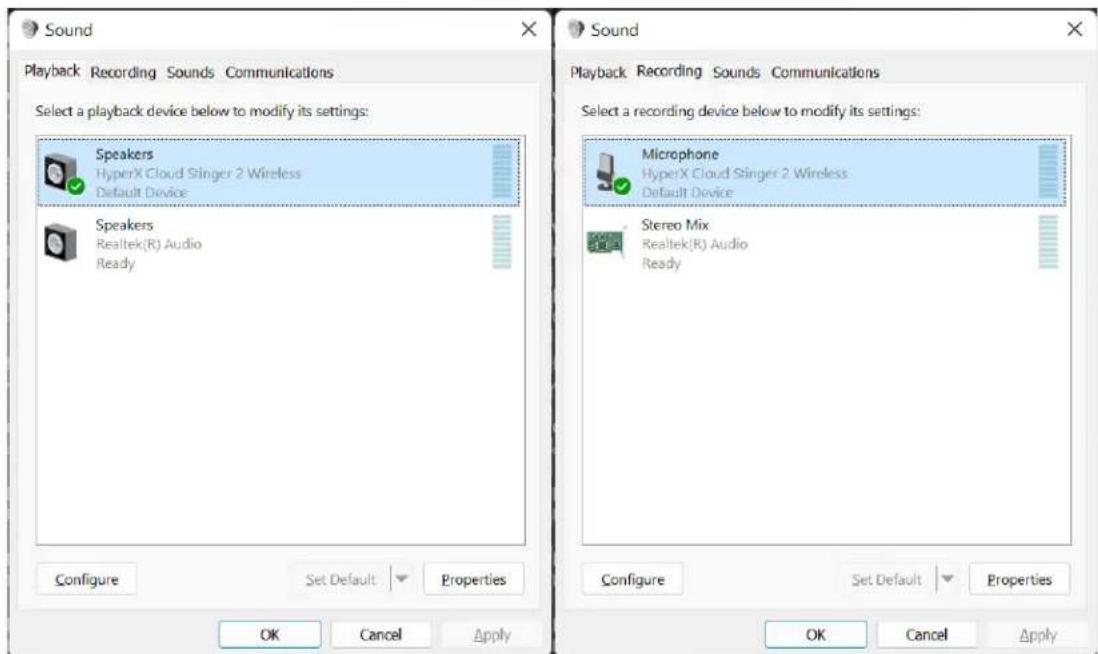Open the Communications tab in the right window
Viewport: 1098px width, 654px height.
[x=825, y=72]
